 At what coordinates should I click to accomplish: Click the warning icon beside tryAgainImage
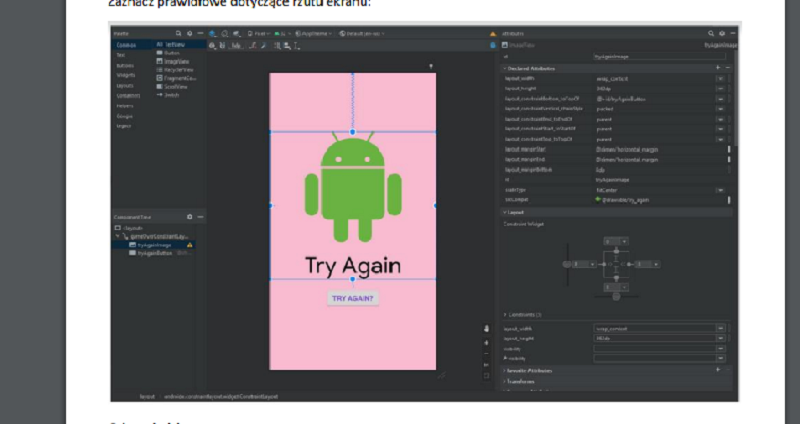tap(190, 245)
